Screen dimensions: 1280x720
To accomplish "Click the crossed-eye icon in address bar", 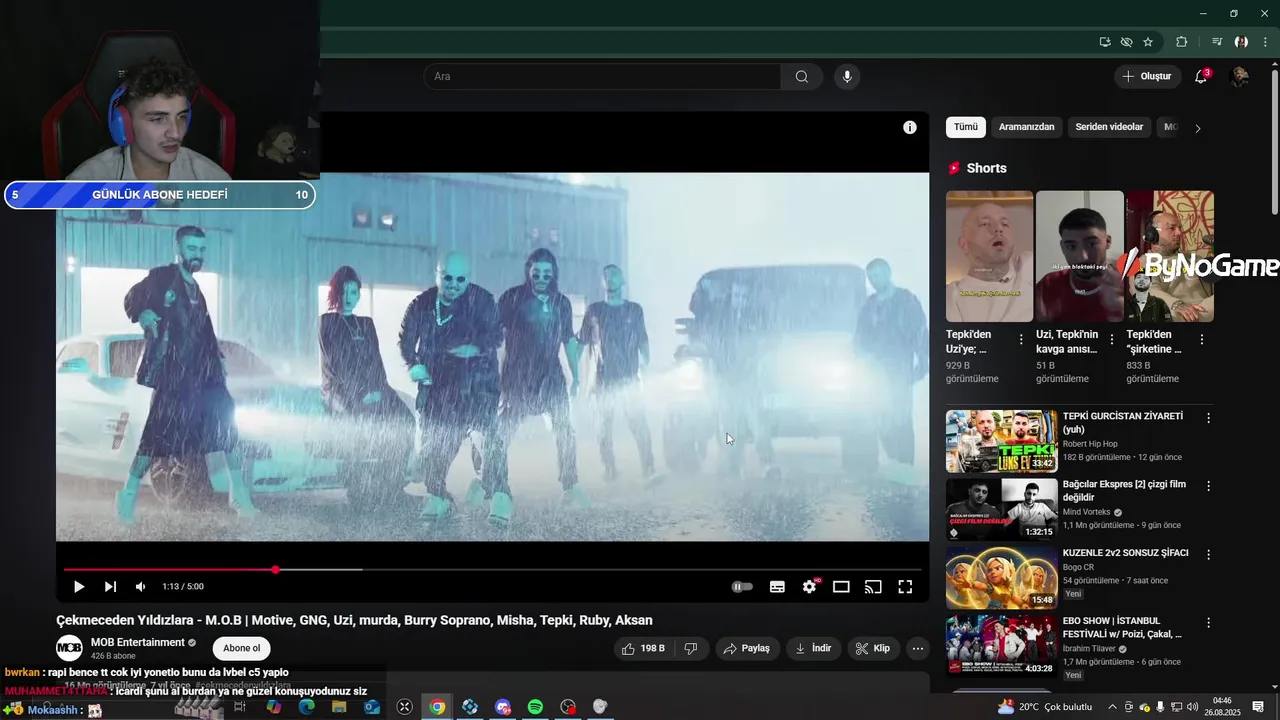I will coord(1126,42).
